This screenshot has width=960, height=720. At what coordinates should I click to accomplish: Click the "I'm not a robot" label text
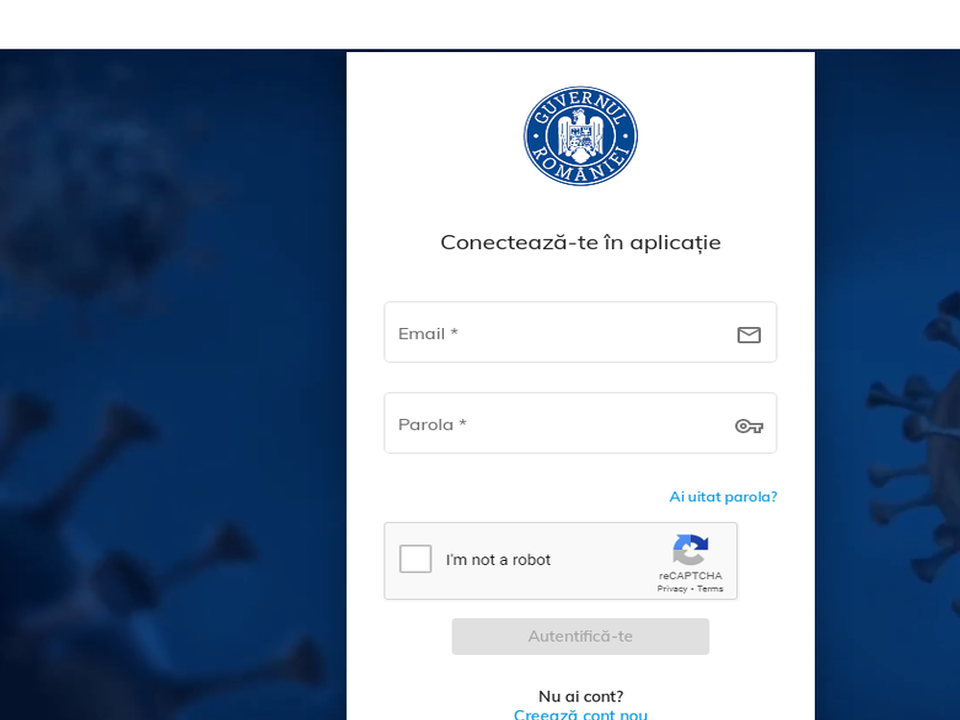(498, 560)
